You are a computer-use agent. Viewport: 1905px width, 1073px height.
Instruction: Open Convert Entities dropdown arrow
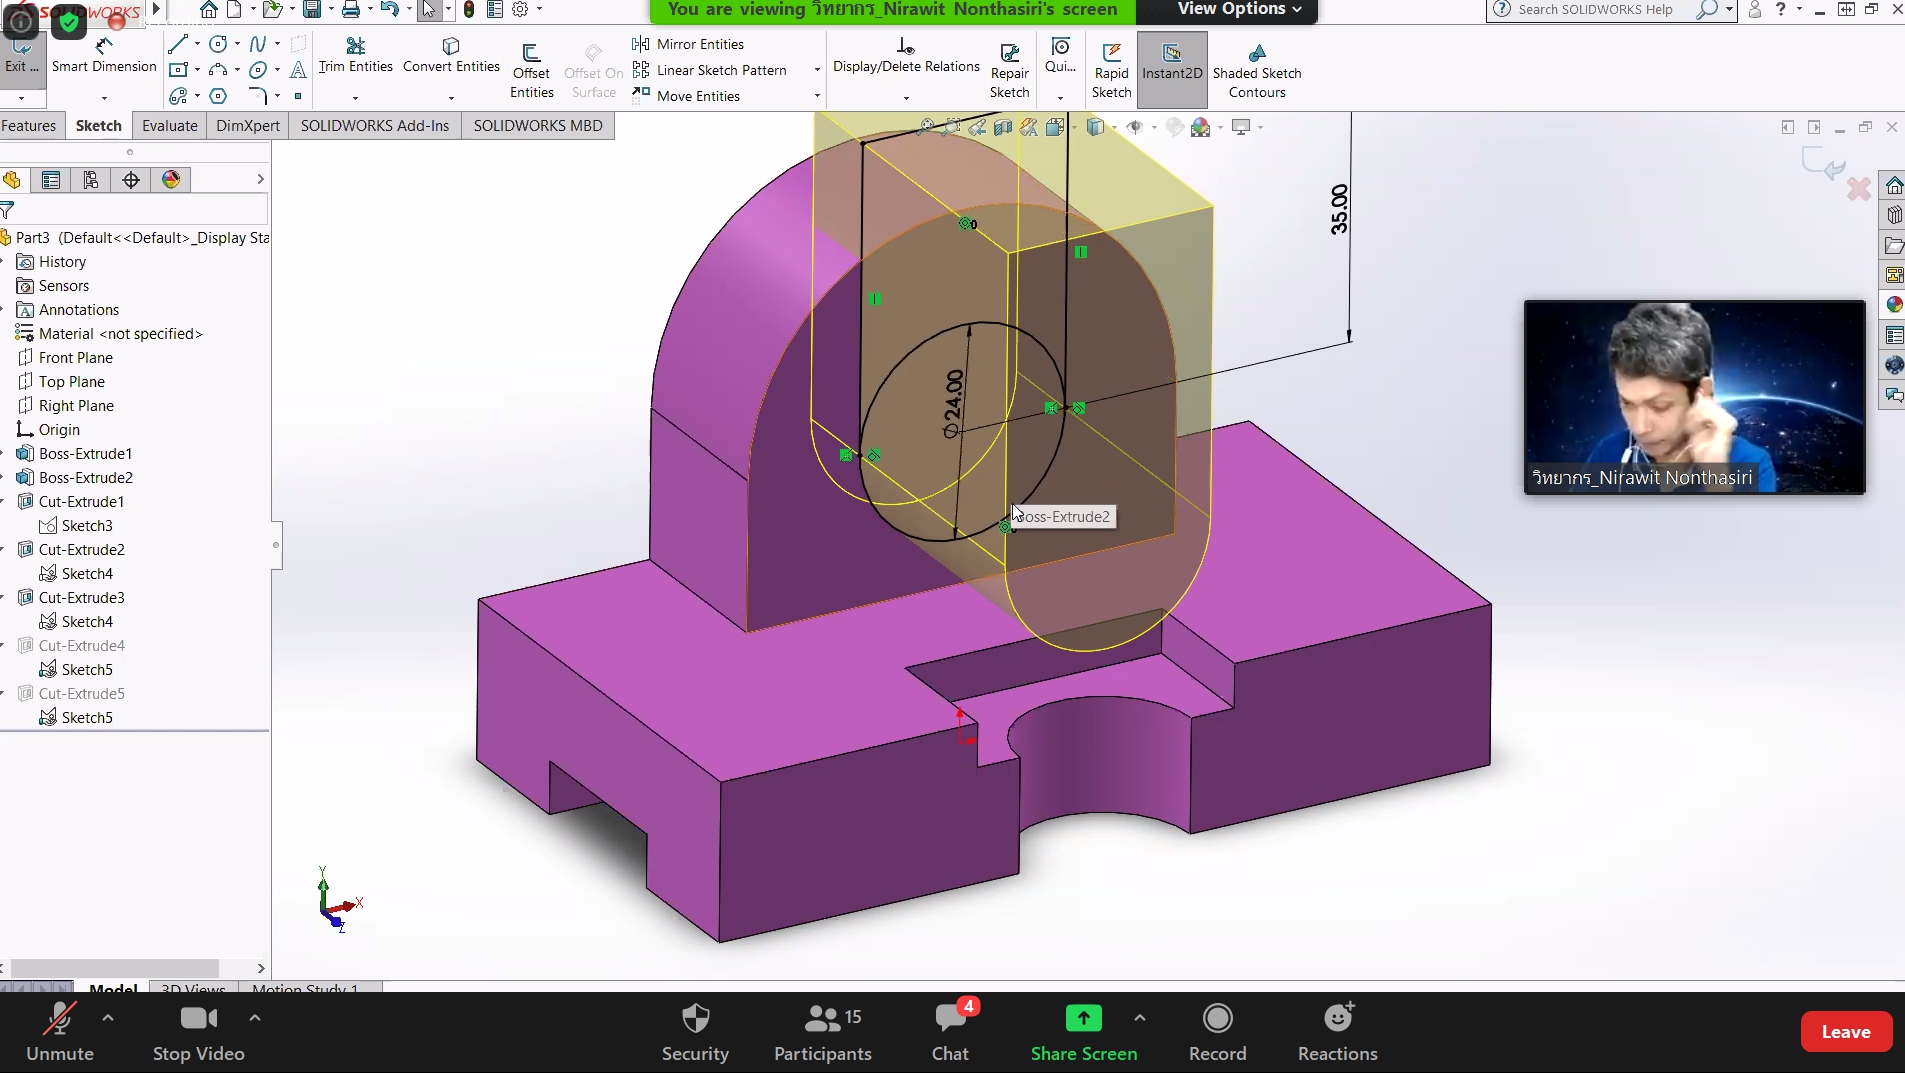(x=451, y=98)
